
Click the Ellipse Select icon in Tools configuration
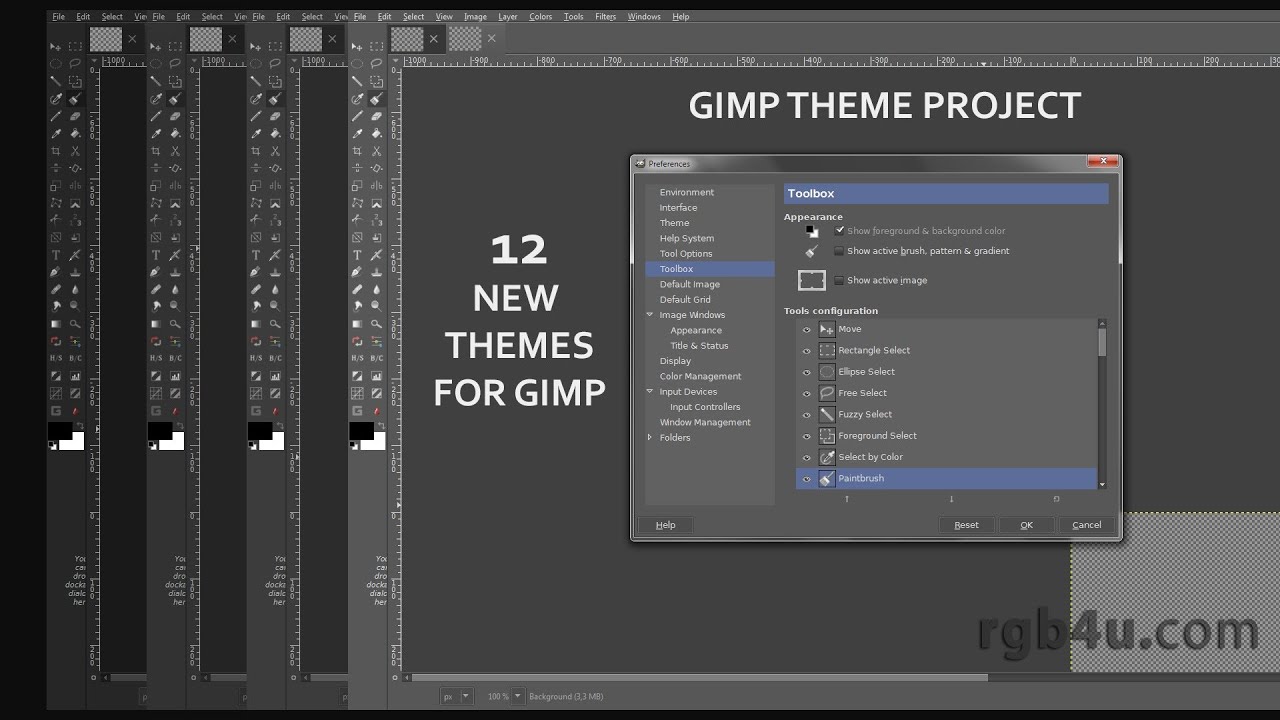[827, 371]
